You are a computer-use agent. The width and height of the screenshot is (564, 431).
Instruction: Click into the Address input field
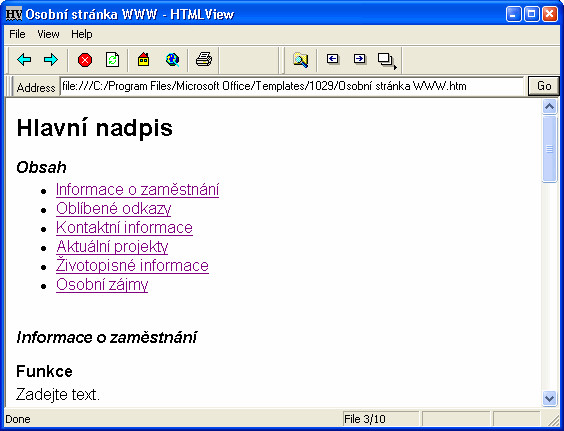(x=292, y=86)
